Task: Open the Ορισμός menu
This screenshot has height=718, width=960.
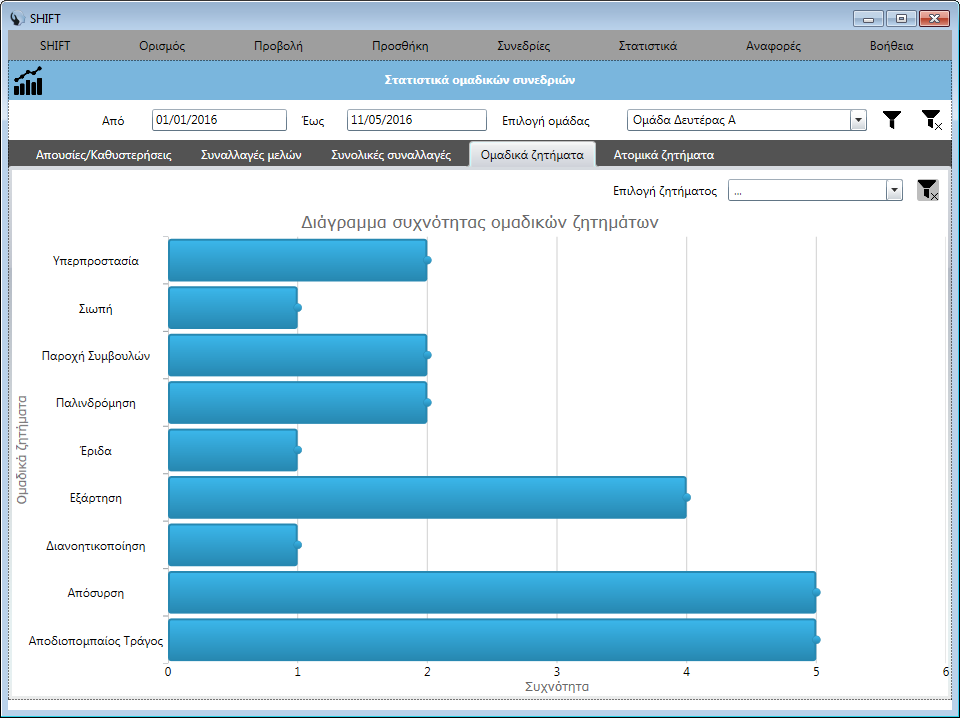Action: click(162, 46)
